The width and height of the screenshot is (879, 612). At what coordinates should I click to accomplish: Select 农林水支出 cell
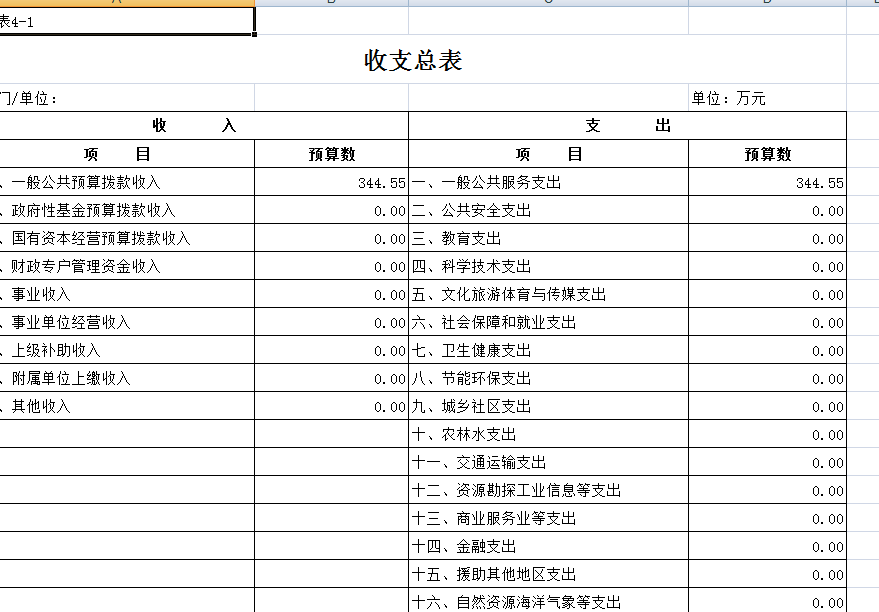(x=549, y=434)
